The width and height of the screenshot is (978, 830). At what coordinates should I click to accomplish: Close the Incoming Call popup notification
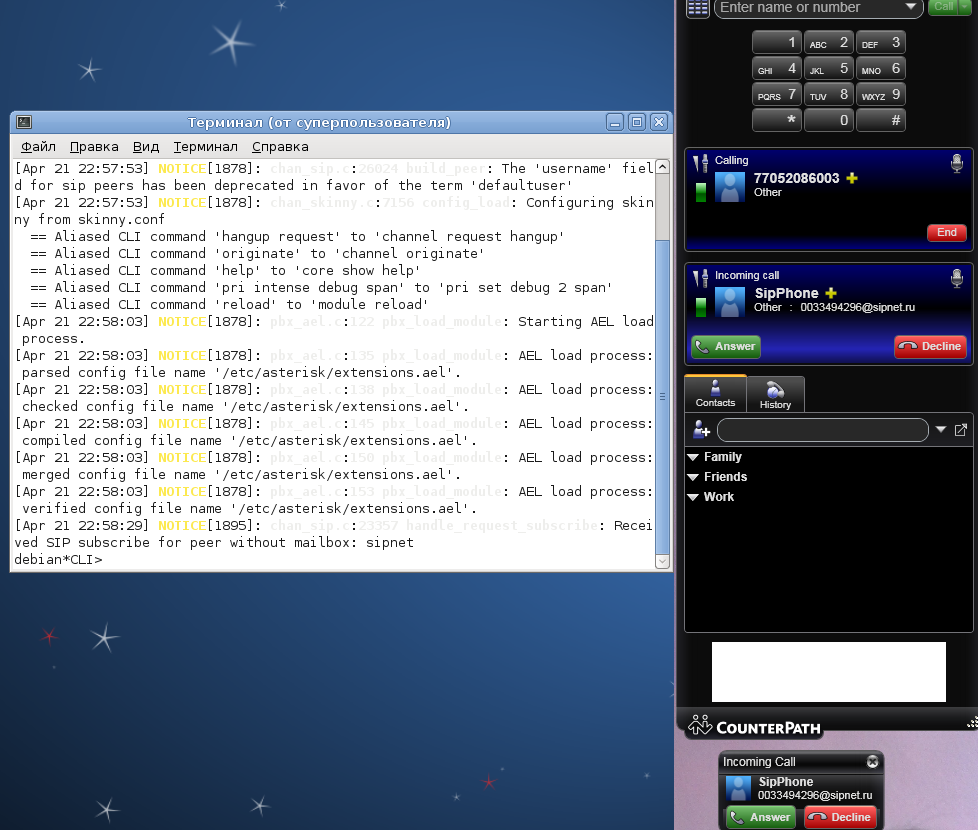tap(872, 762)
